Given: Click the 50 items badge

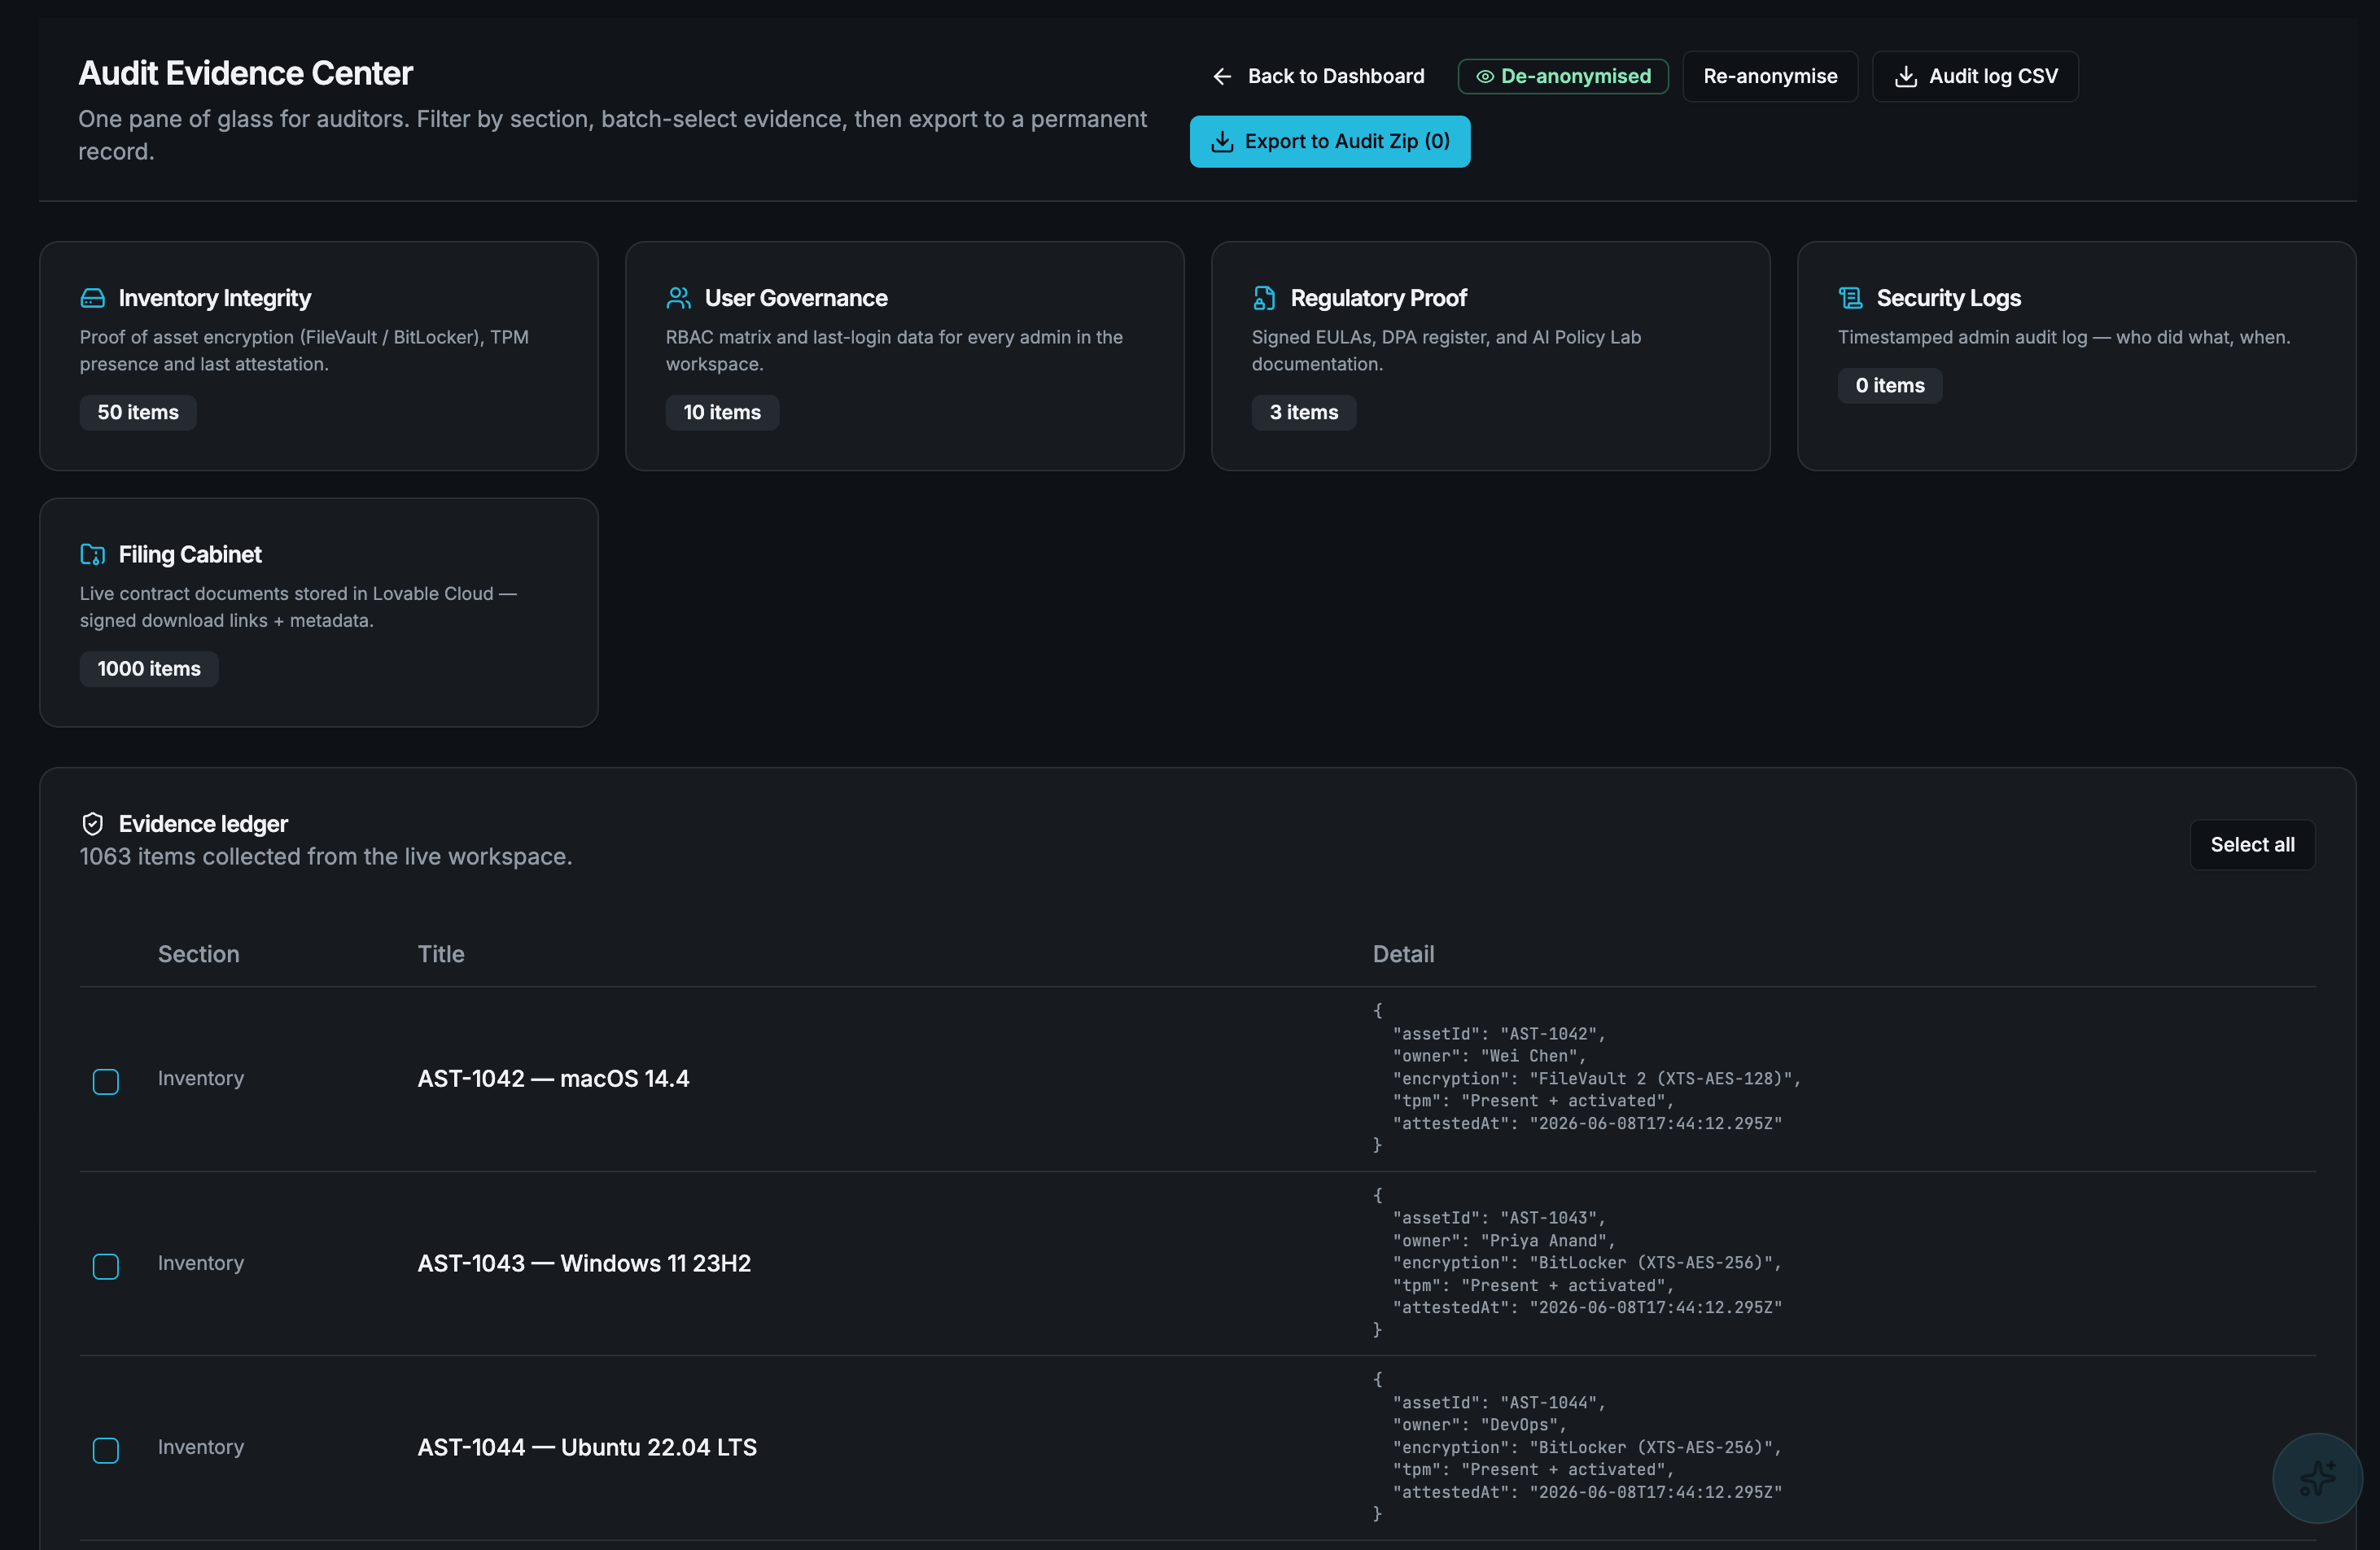Looking at the screenshot, I should point(138,412).
